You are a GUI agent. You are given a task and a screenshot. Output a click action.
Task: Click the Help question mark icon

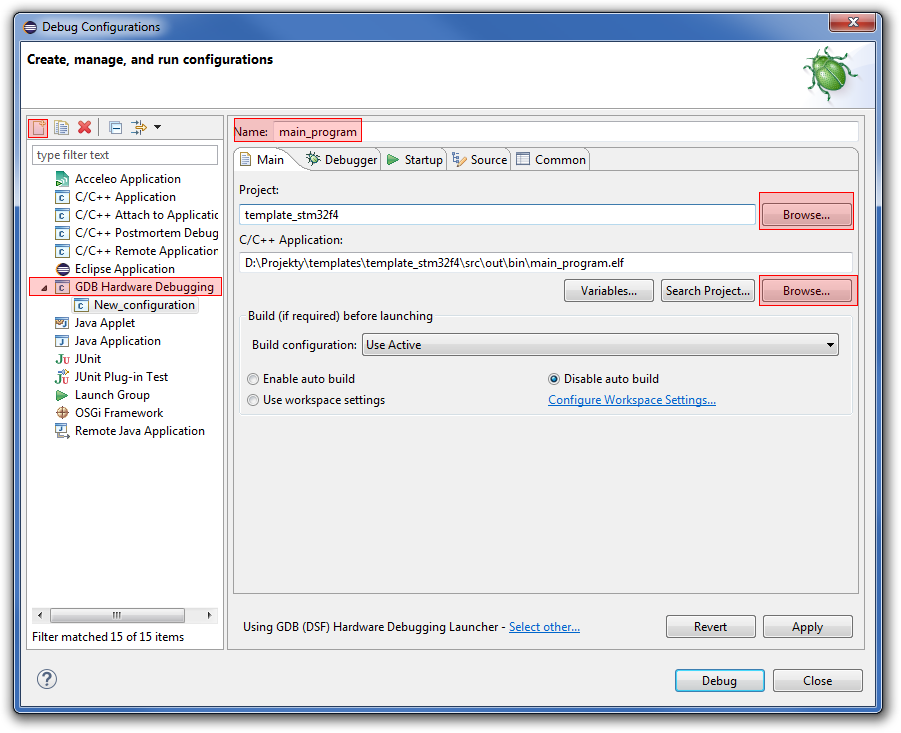pos(46,679)
